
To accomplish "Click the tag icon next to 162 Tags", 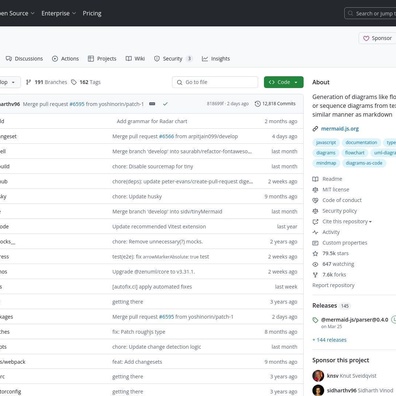I will 74,82.
